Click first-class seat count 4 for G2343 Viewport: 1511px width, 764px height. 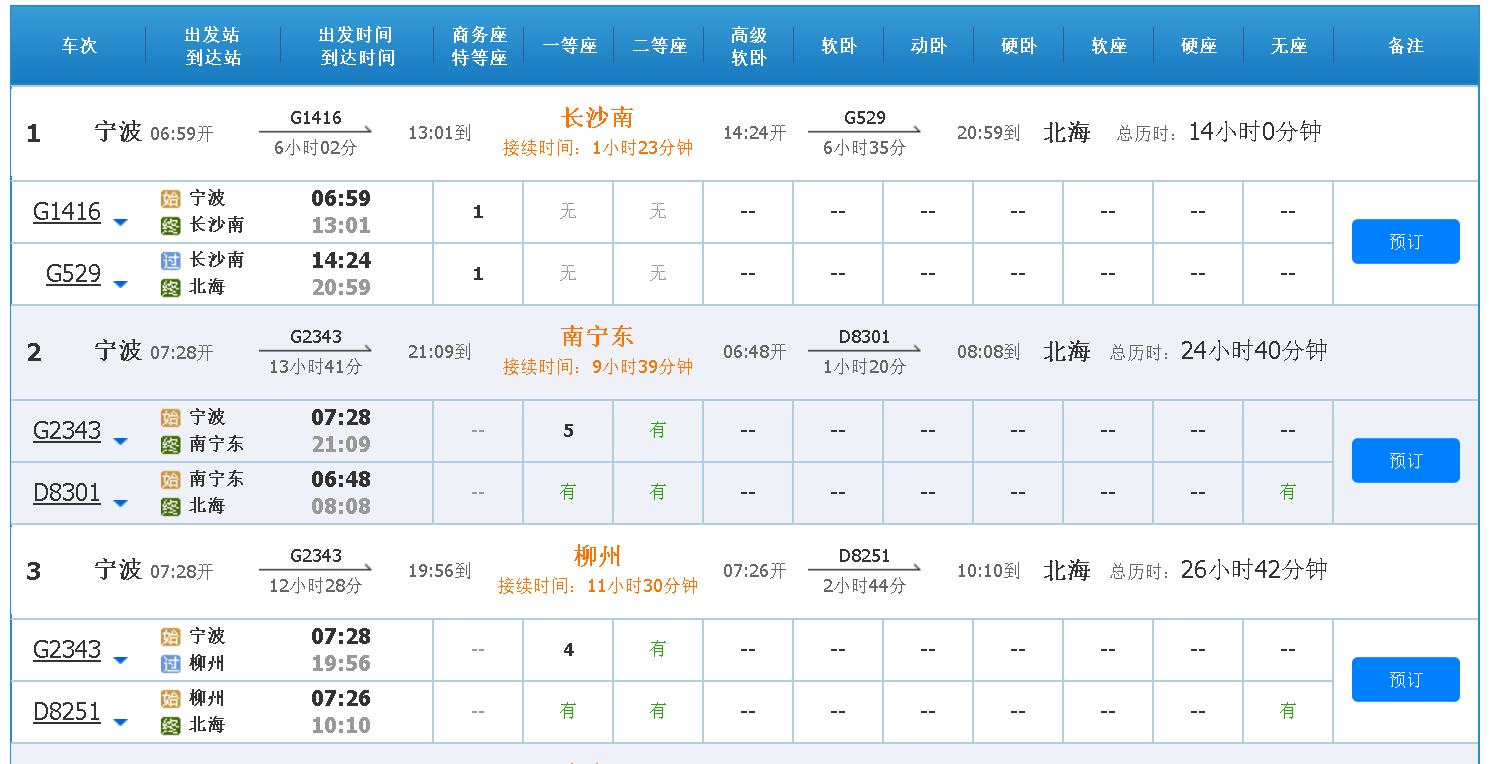pos(568,650)
